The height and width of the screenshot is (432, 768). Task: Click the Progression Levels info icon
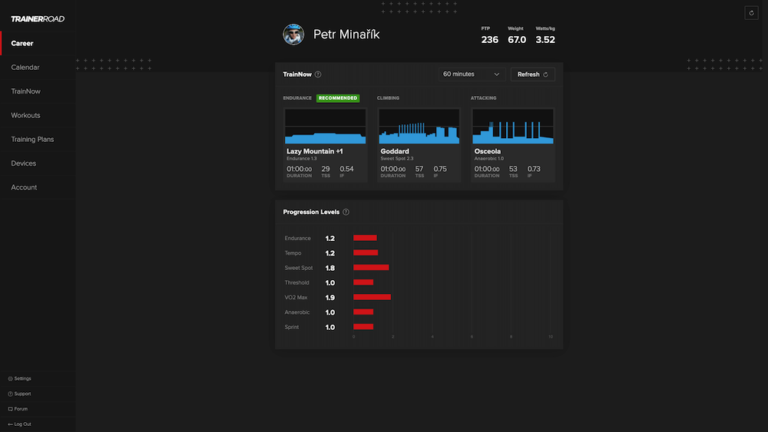(x=346, y=212)
